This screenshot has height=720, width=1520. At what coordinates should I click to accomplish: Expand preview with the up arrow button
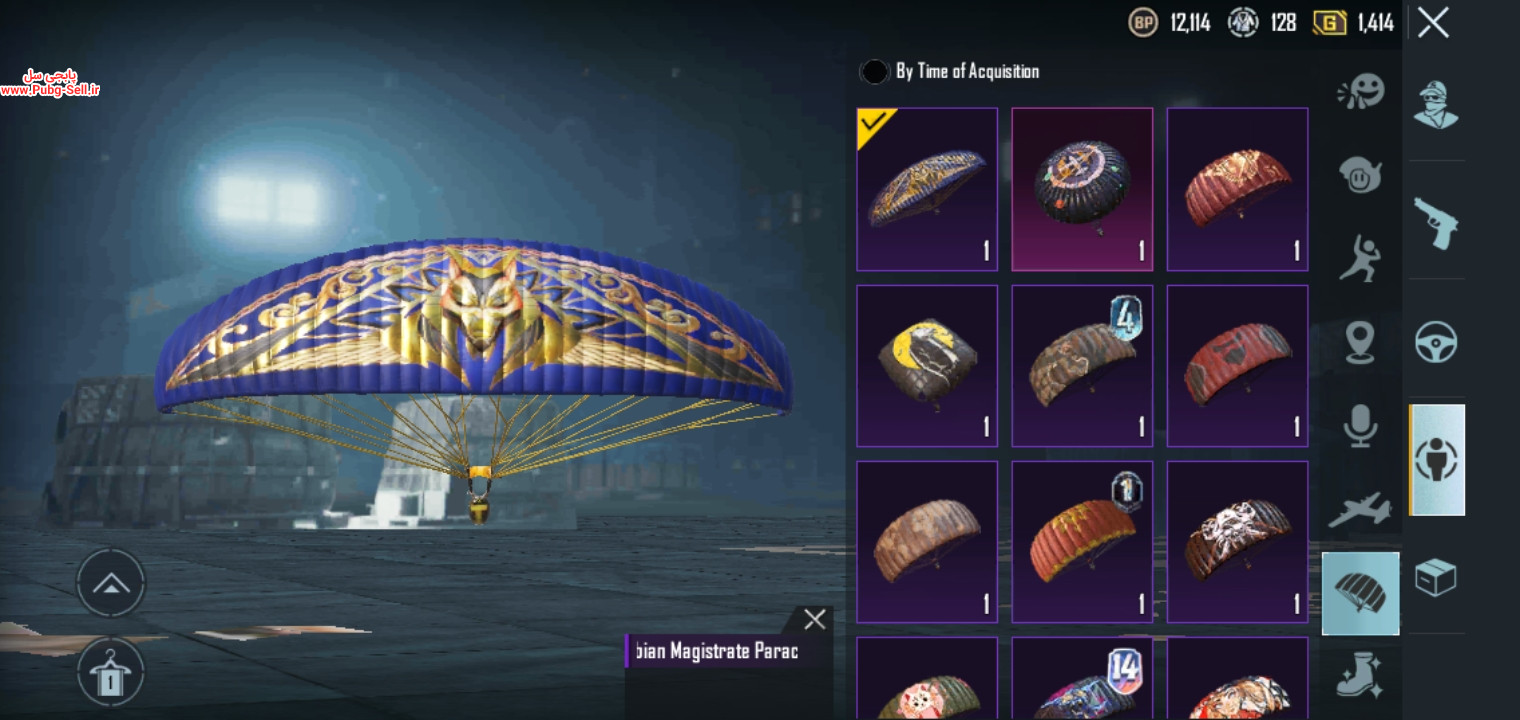(111, 583)
